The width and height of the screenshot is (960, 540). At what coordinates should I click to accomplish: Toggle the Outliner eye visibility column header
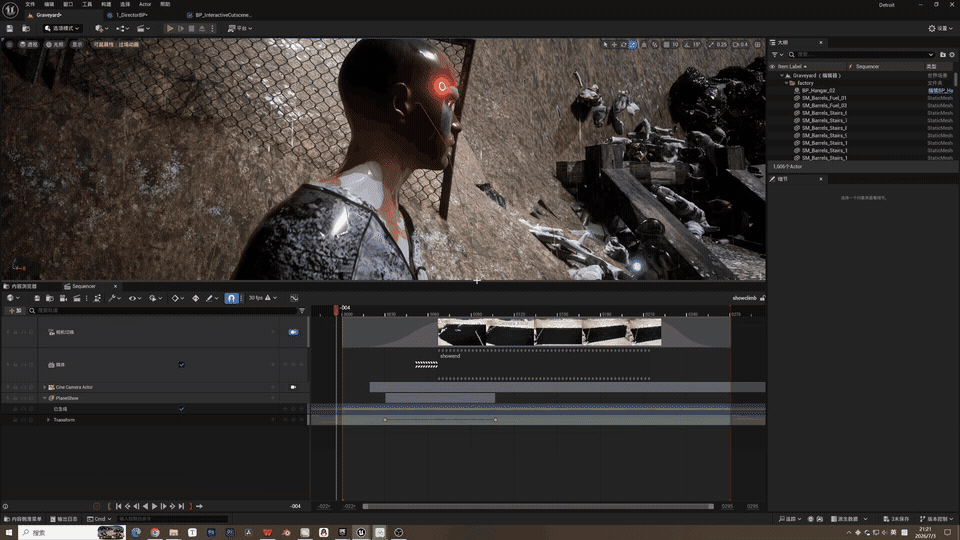click(773, 66)
